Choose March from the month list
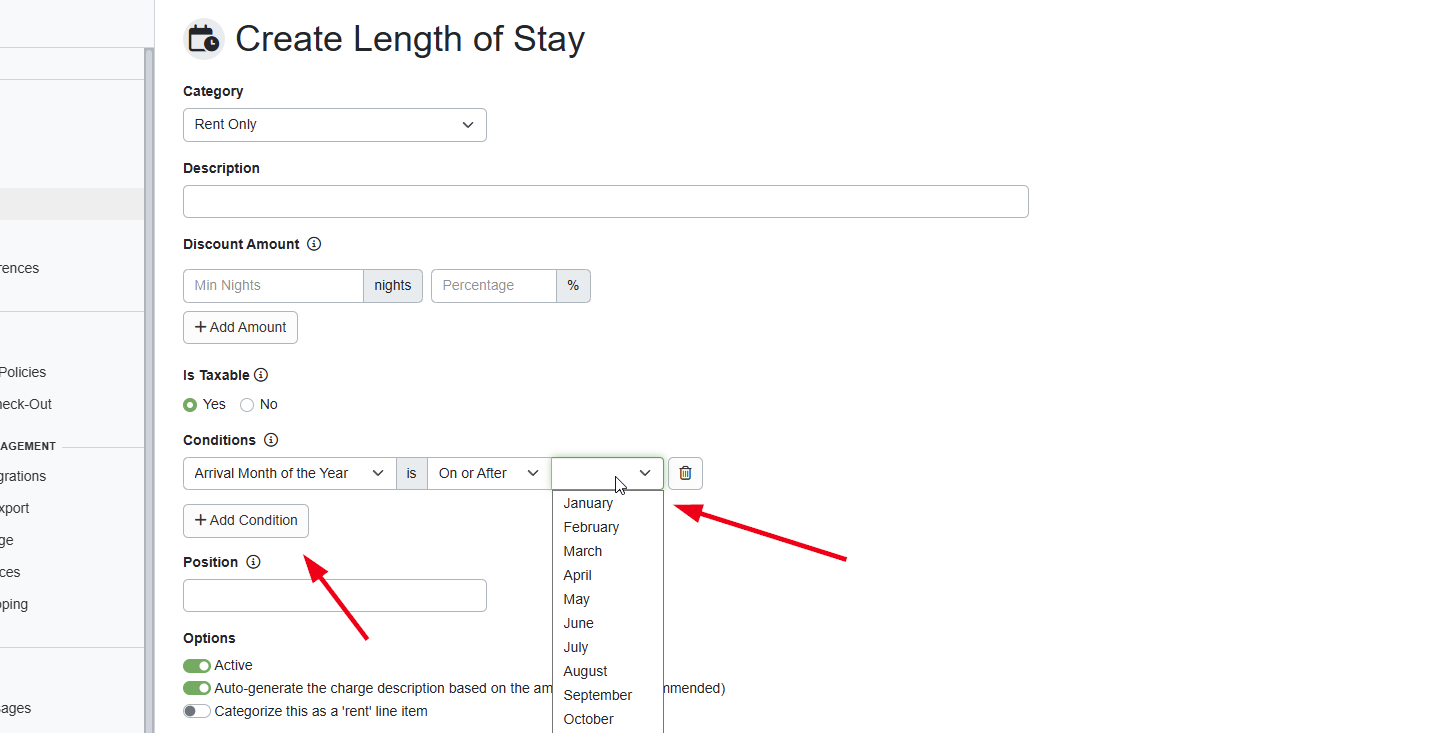 [583, 551]
